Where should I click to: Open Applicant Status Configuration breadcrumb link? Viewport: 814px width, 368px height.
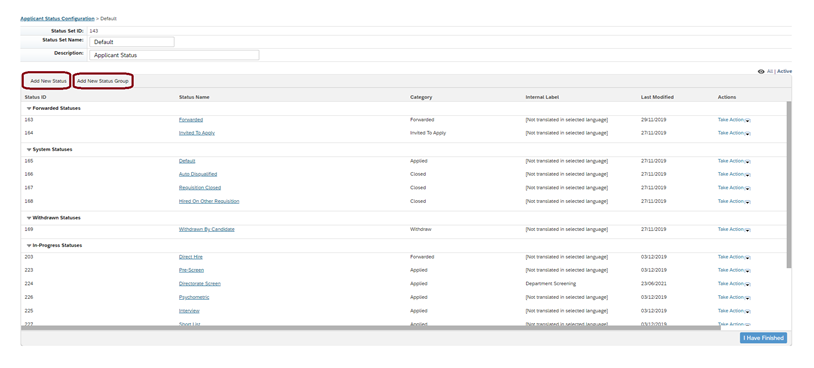57,19
